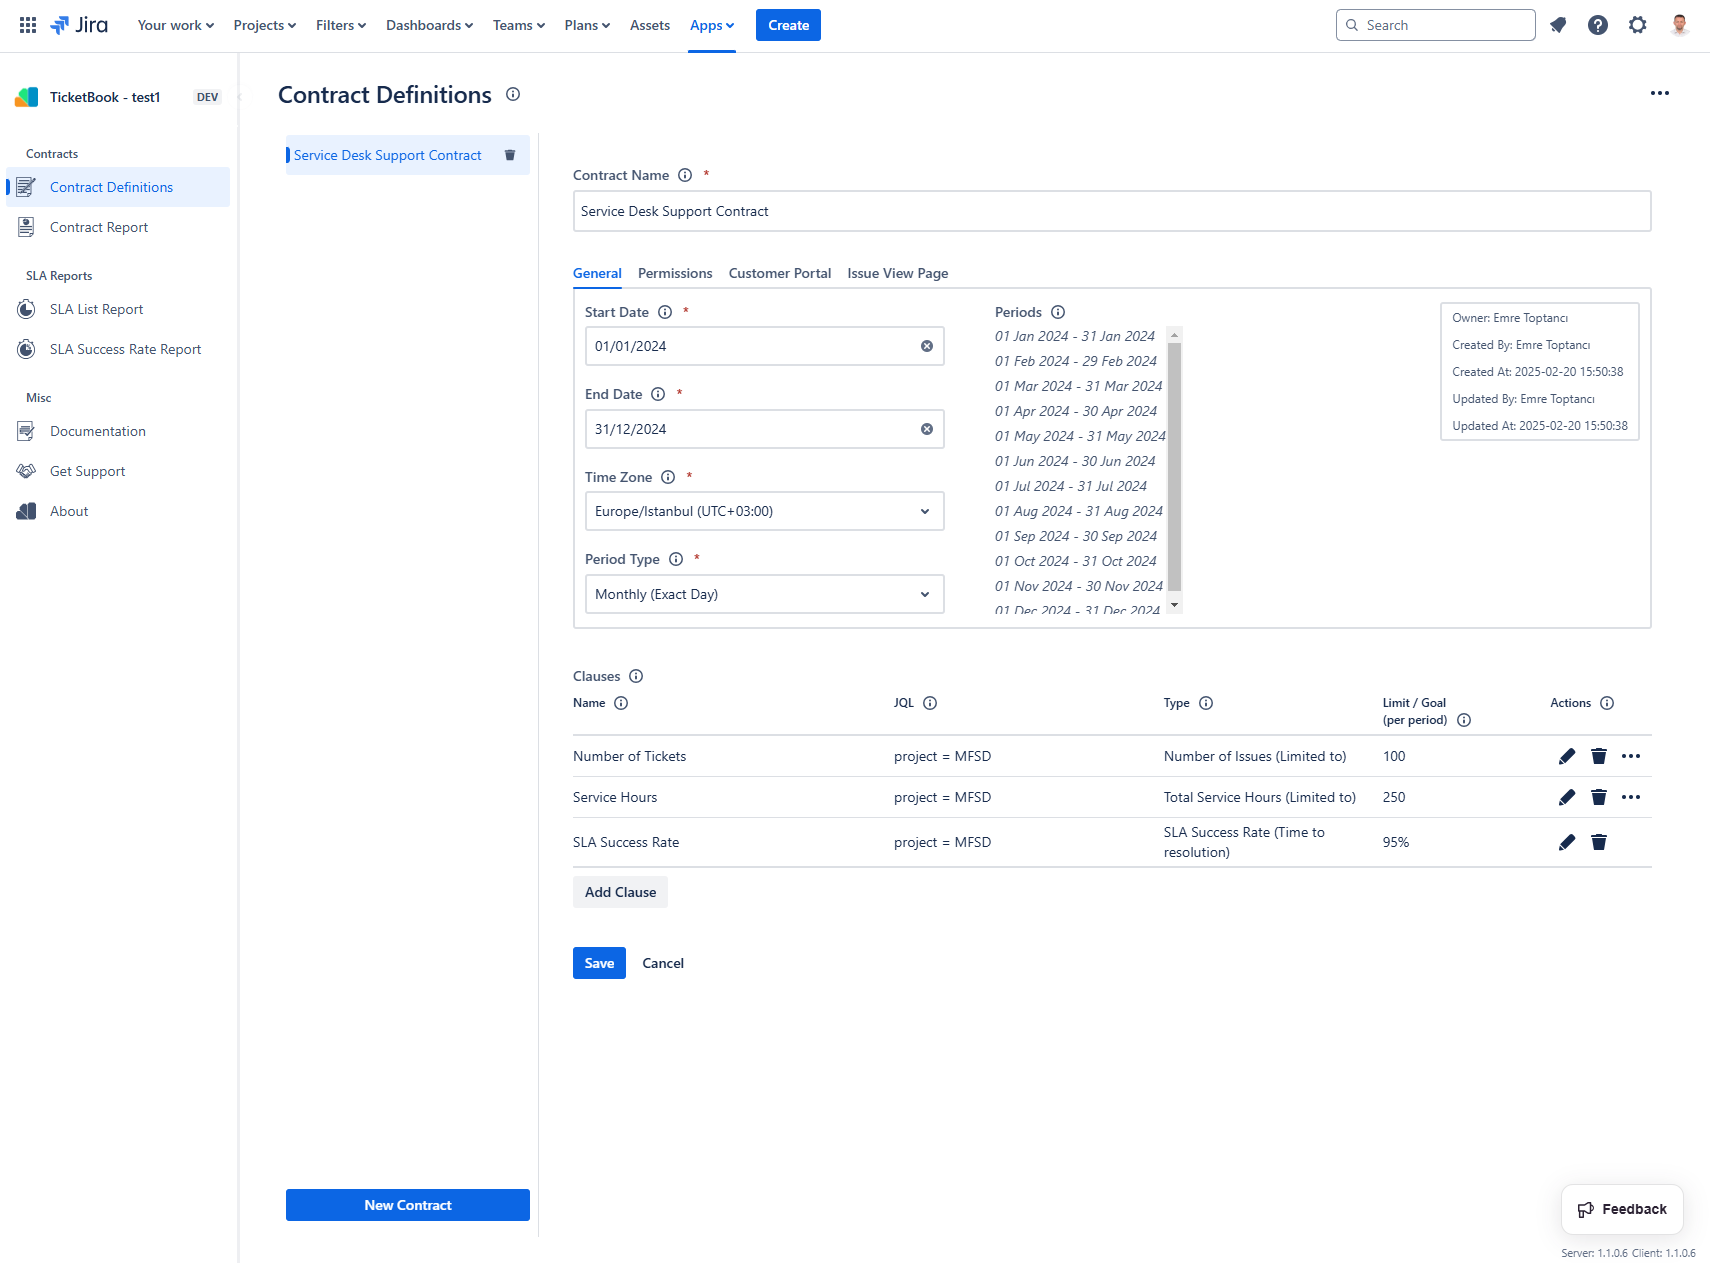
Task: Delete the Service Desk Support Contract
Action: point(510,155)
